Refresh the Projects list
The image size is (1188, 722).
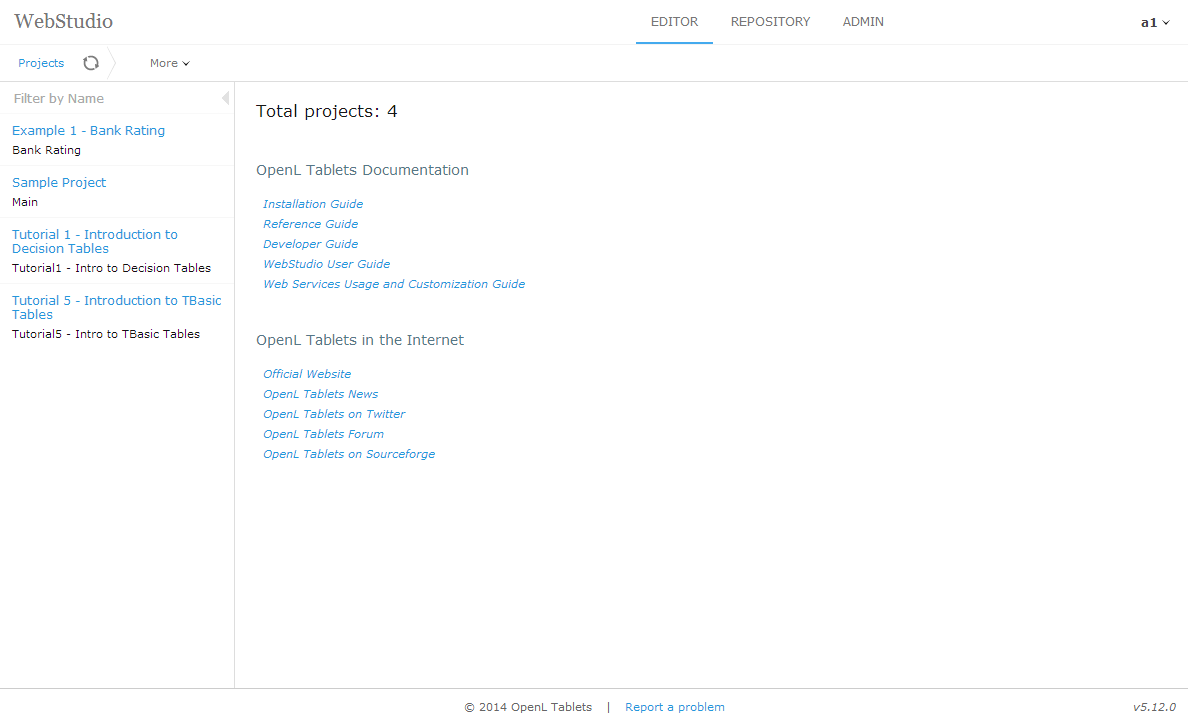coord(91,62)
